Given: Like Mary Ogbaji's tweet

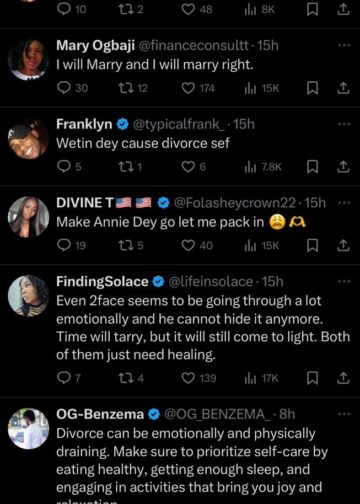Looking at the screenshot, I should click(x=198, y=88).
